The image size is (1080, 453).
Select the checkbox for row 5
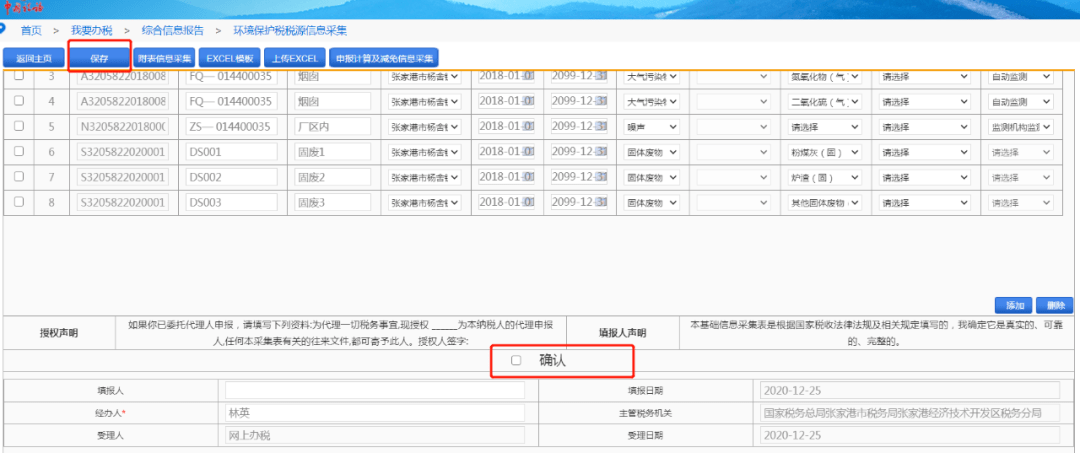(19, 125)
